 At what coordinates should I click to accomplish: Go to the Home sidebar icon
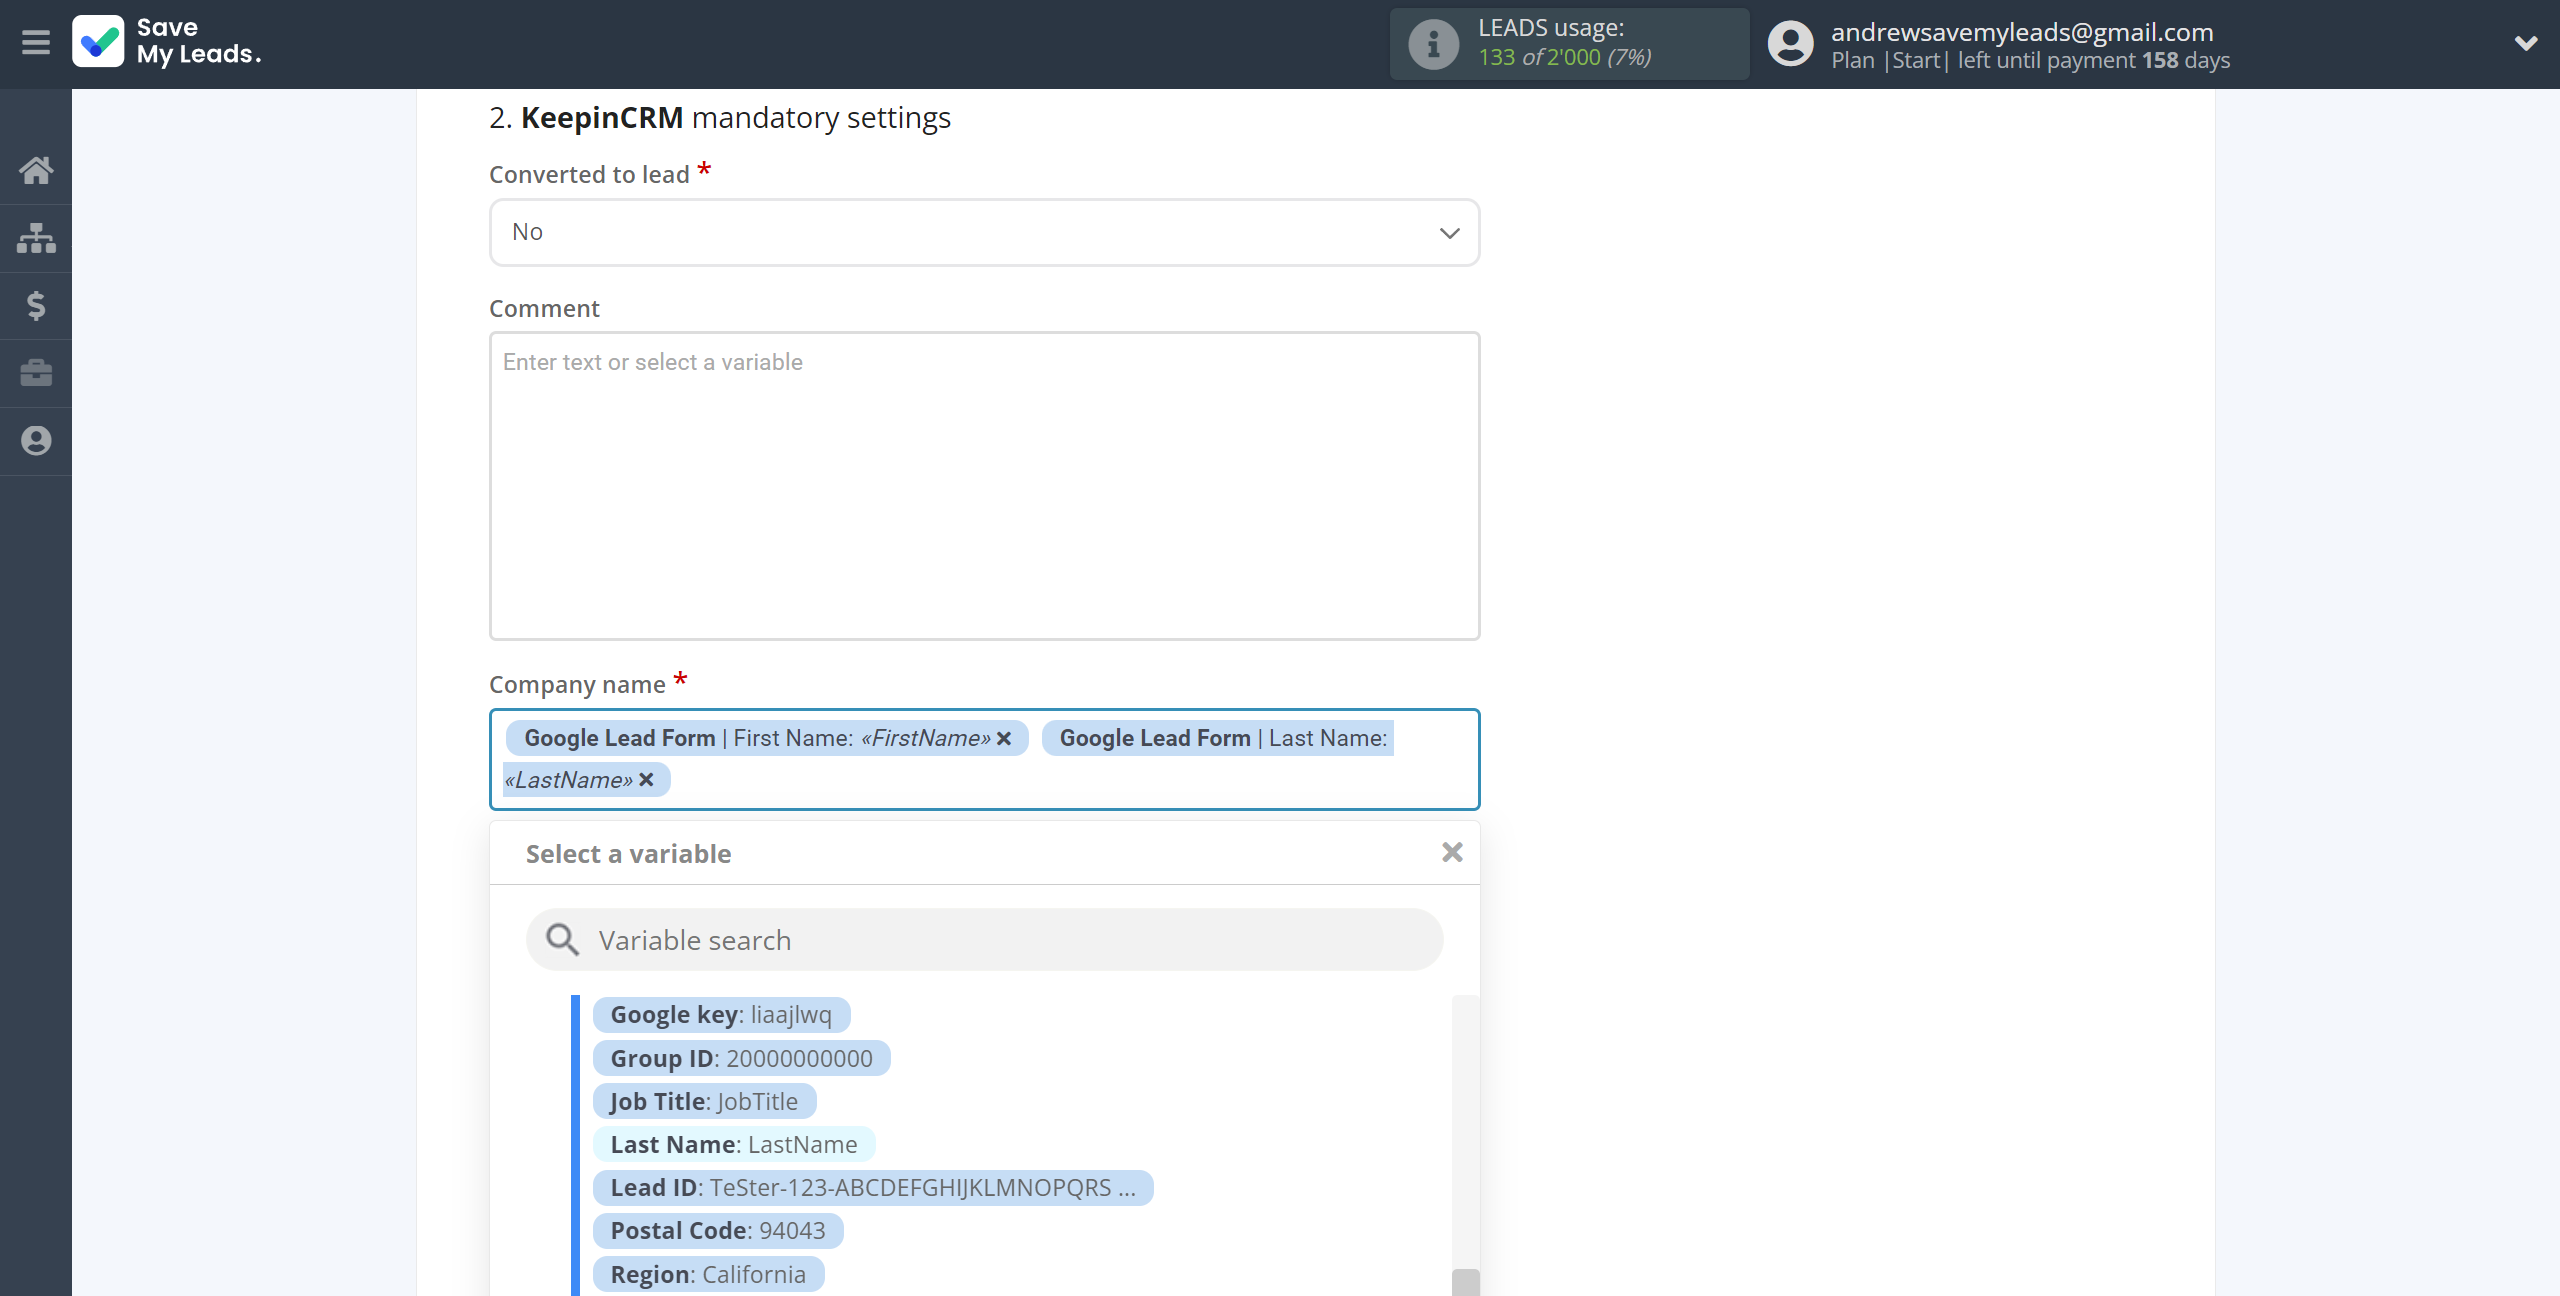pos(36,170)
